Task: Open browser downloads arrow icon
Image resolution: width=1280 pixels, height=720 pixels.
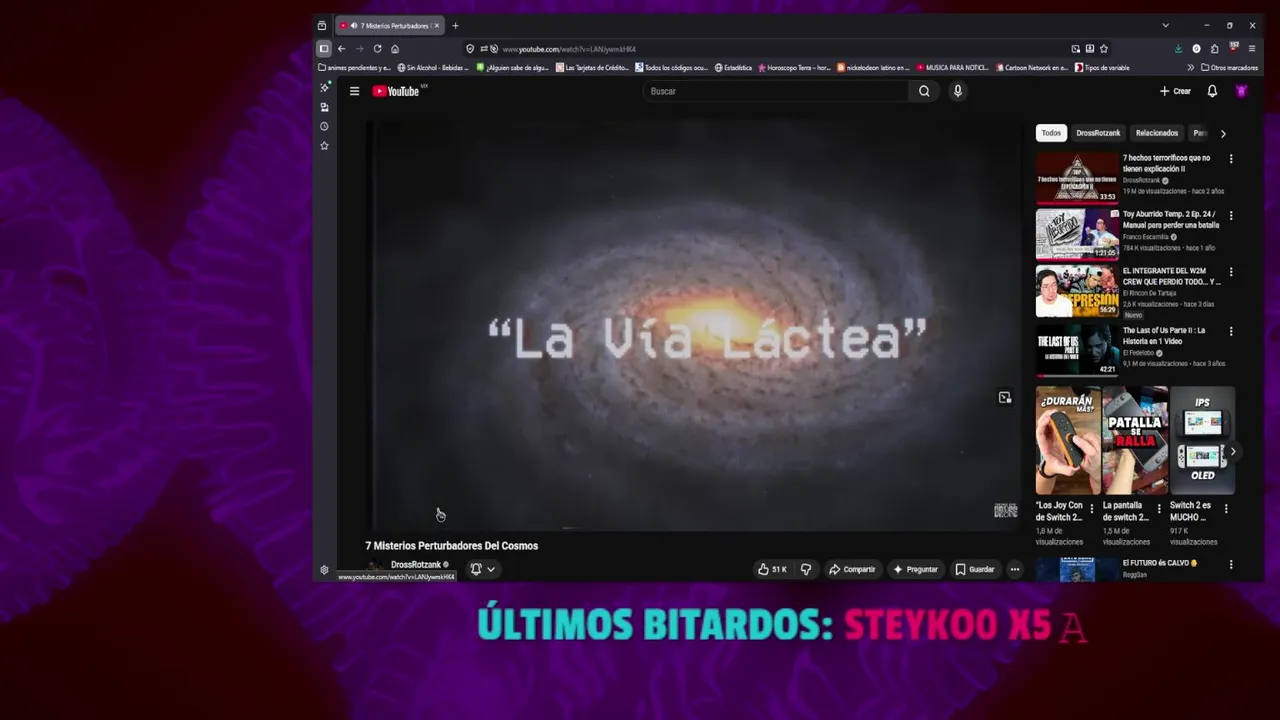Action: pyautogui.click(x=1178, y=49)
